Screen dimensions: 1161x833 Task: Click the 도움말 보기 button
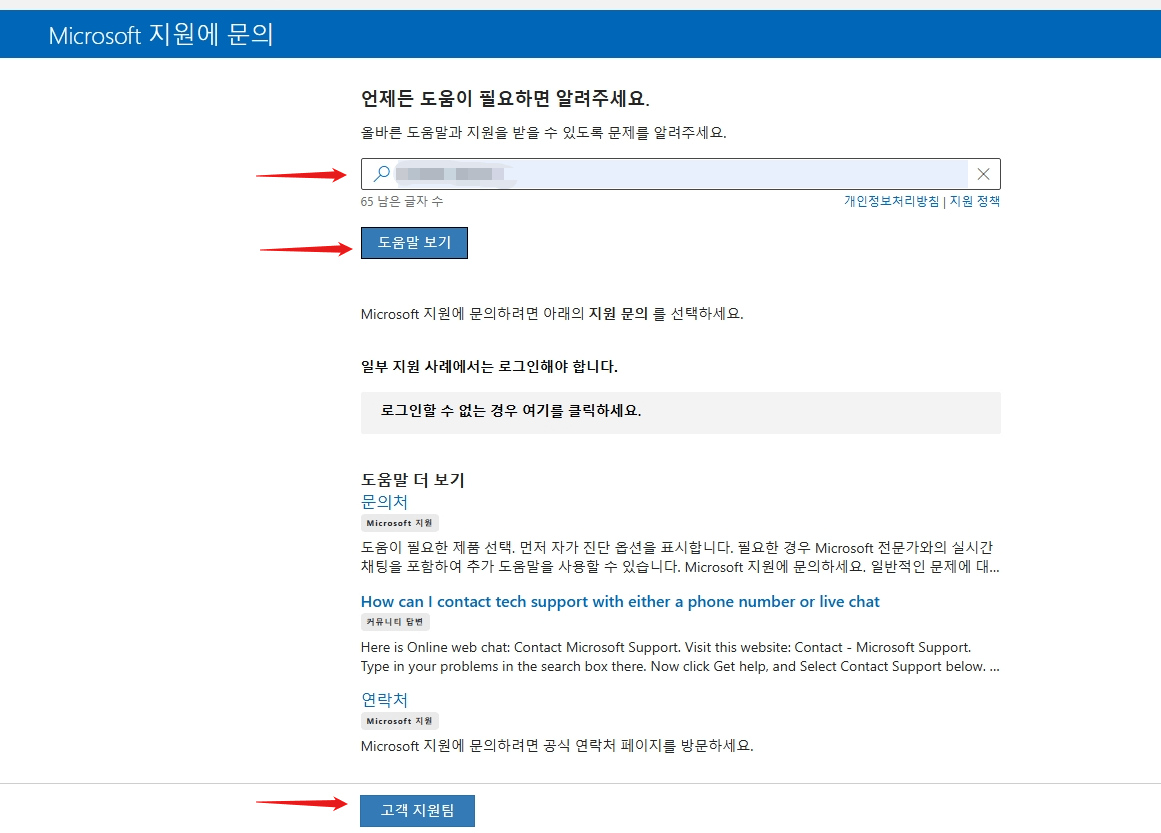[414, 243]
